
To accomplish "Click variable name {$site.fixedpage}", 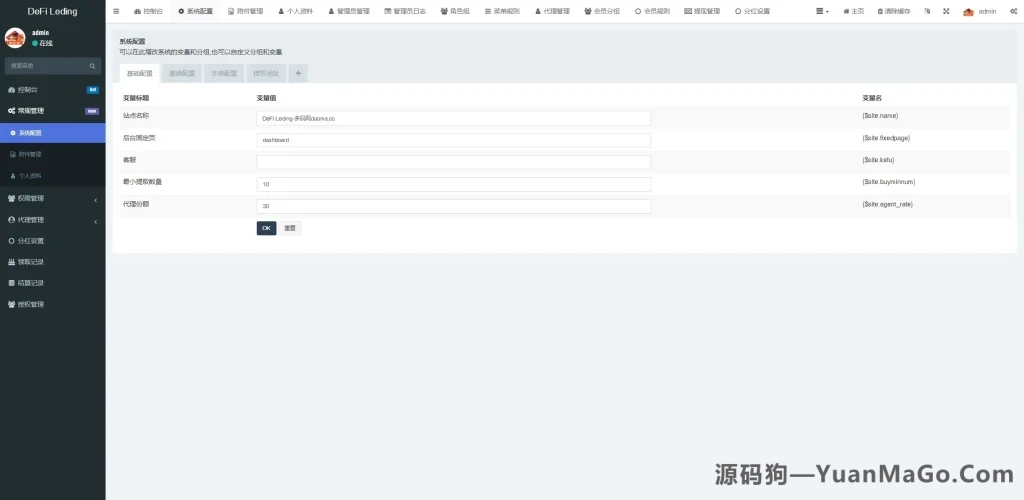I will point(886,138).
